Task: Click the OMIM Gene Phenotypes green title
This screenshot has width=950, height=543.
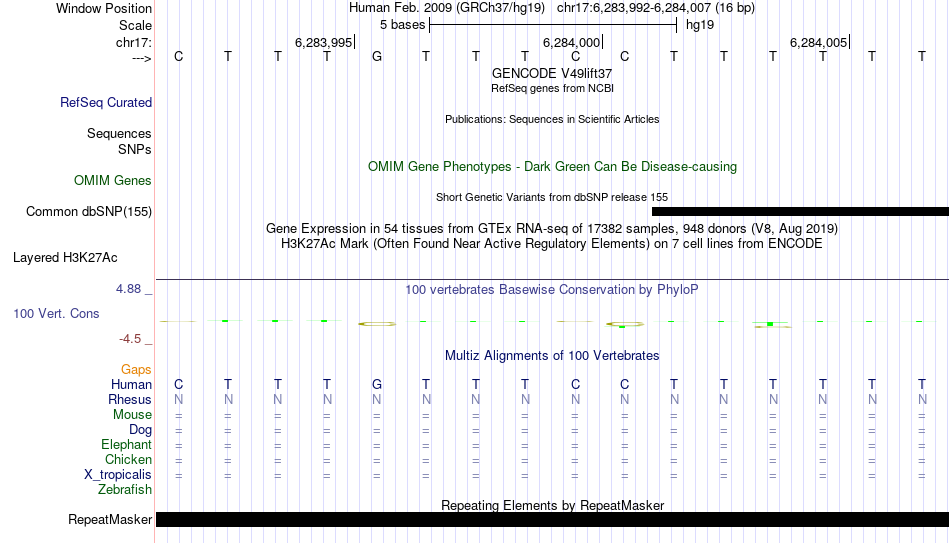Action: [x=552, y=167]
